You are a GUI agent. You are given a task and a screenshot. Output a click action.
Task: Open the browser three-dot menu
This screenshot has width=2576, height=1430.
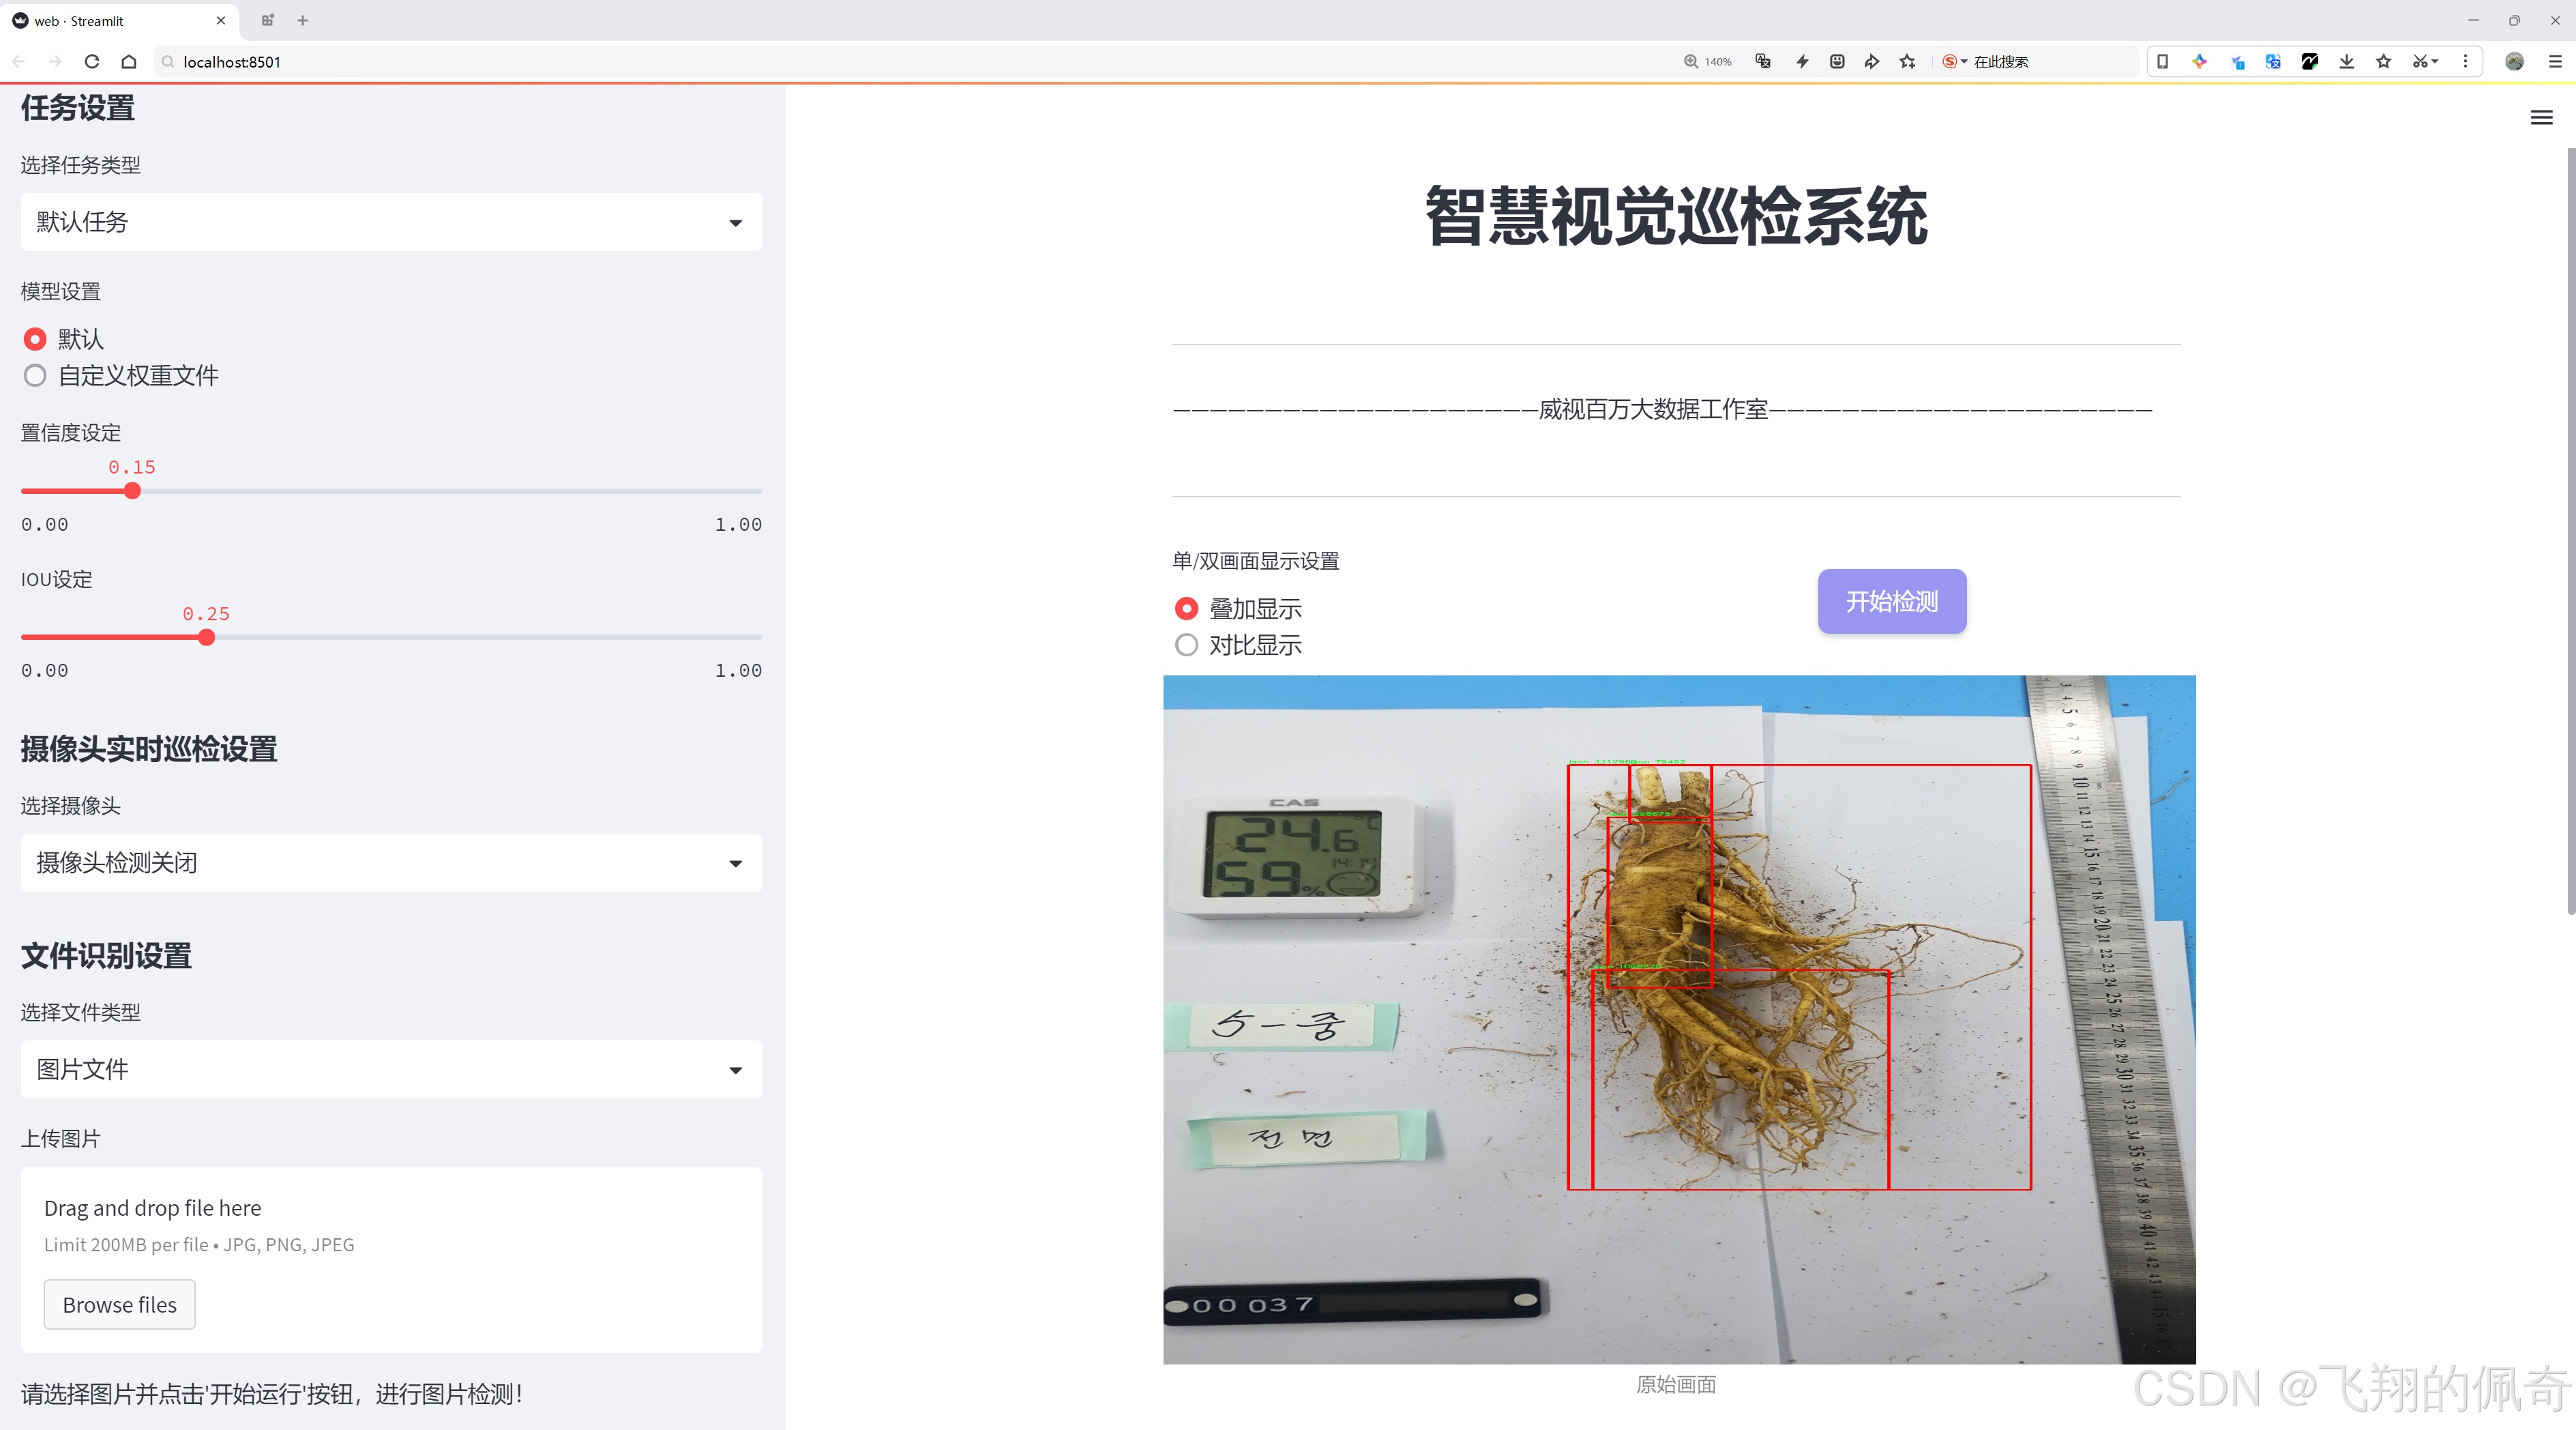[2466, 61]
